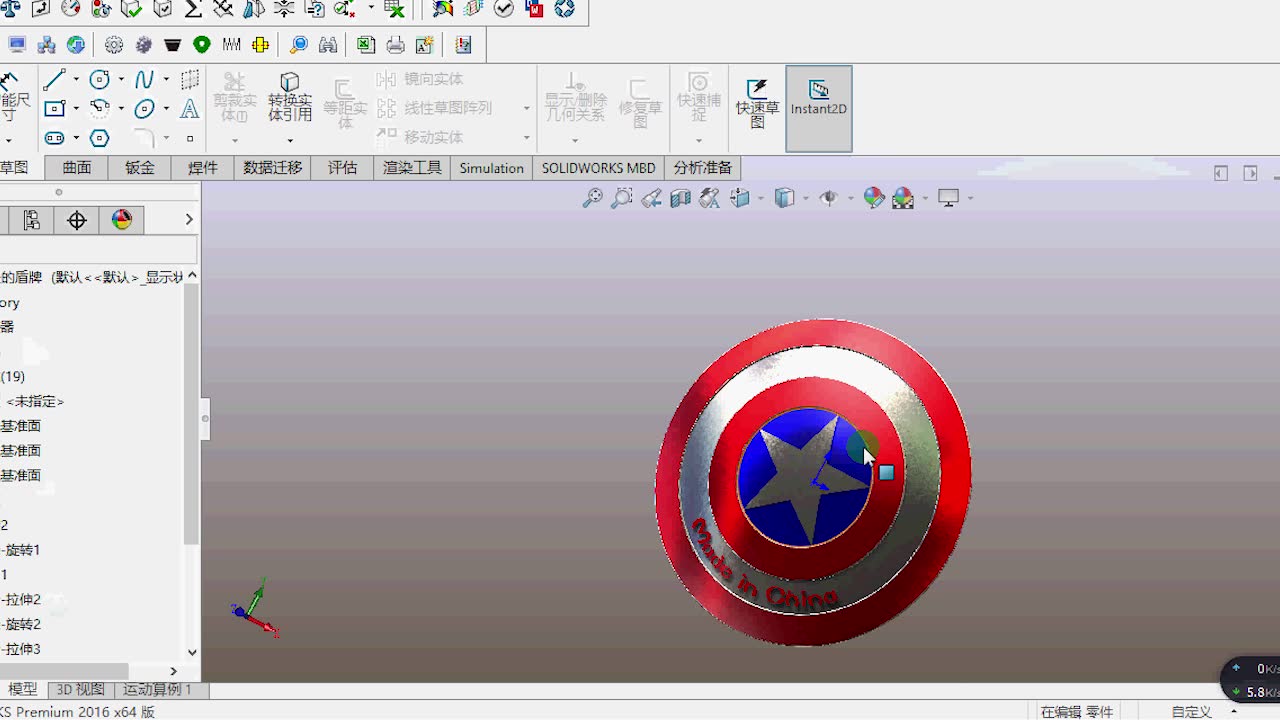Image resolution: width=1280 pixels, height=720 pixels.
Task: Switch to the 钣金 (Sheet Metal) tab
Action: [x=140, y=168]
